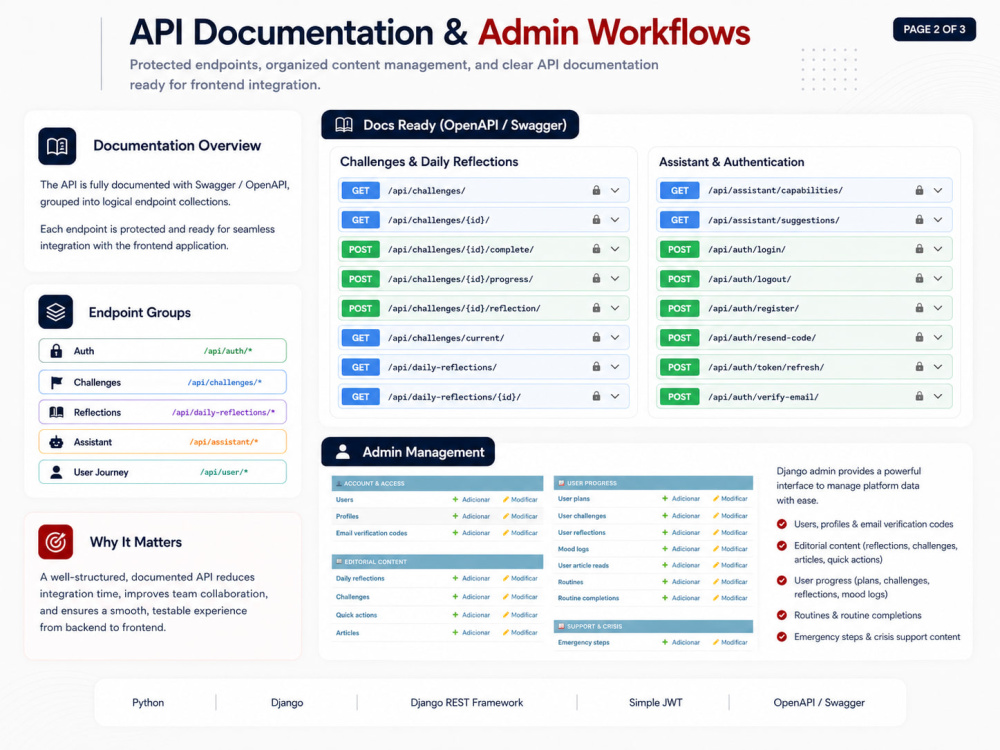Expand the /api/auth/resend-code/ chevron

[938, 337]
